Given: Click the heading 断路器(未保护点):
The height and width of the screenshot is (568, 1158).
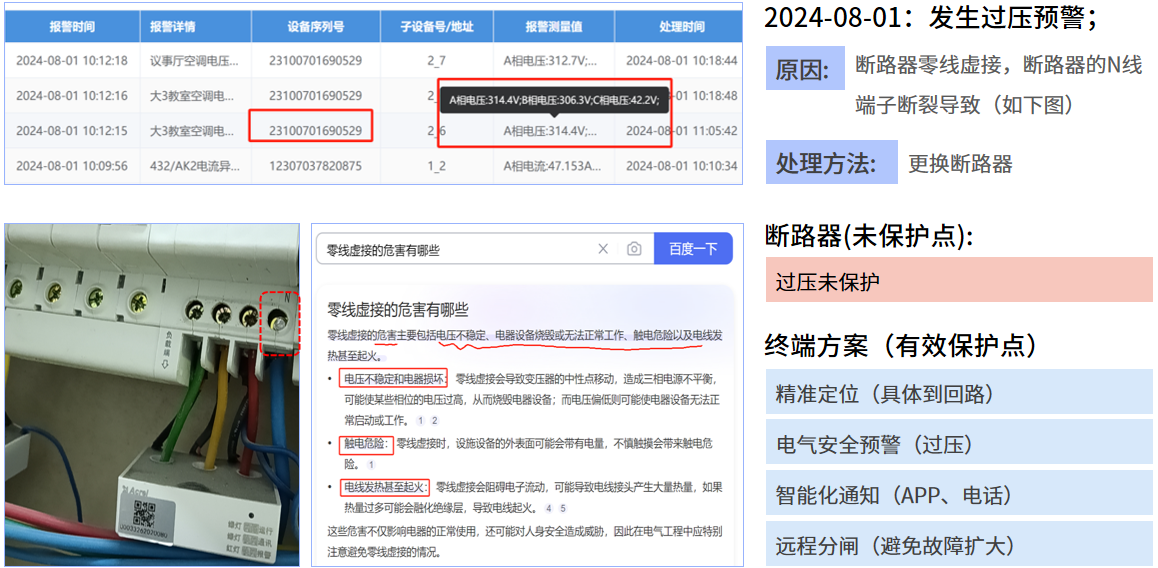Looking at the screenshot, I should coord(869,236).
